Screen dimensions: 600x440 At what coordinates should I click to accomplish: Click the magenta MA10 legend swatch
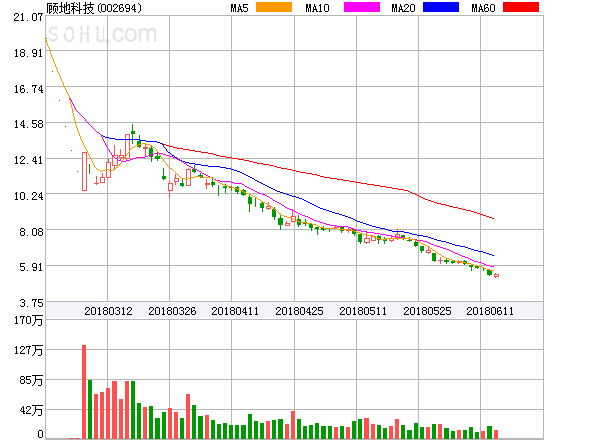point(362,7)
